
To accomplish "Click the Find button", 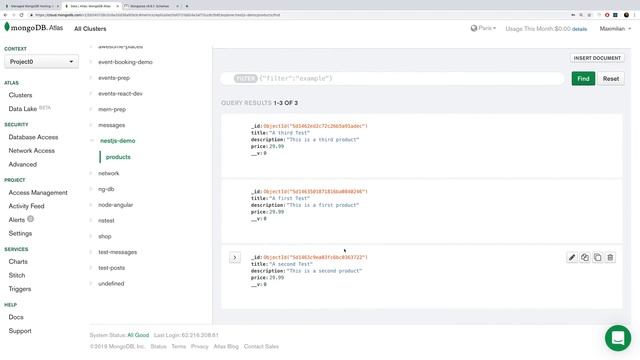I will pyautogui.click(x=583, y=78).
